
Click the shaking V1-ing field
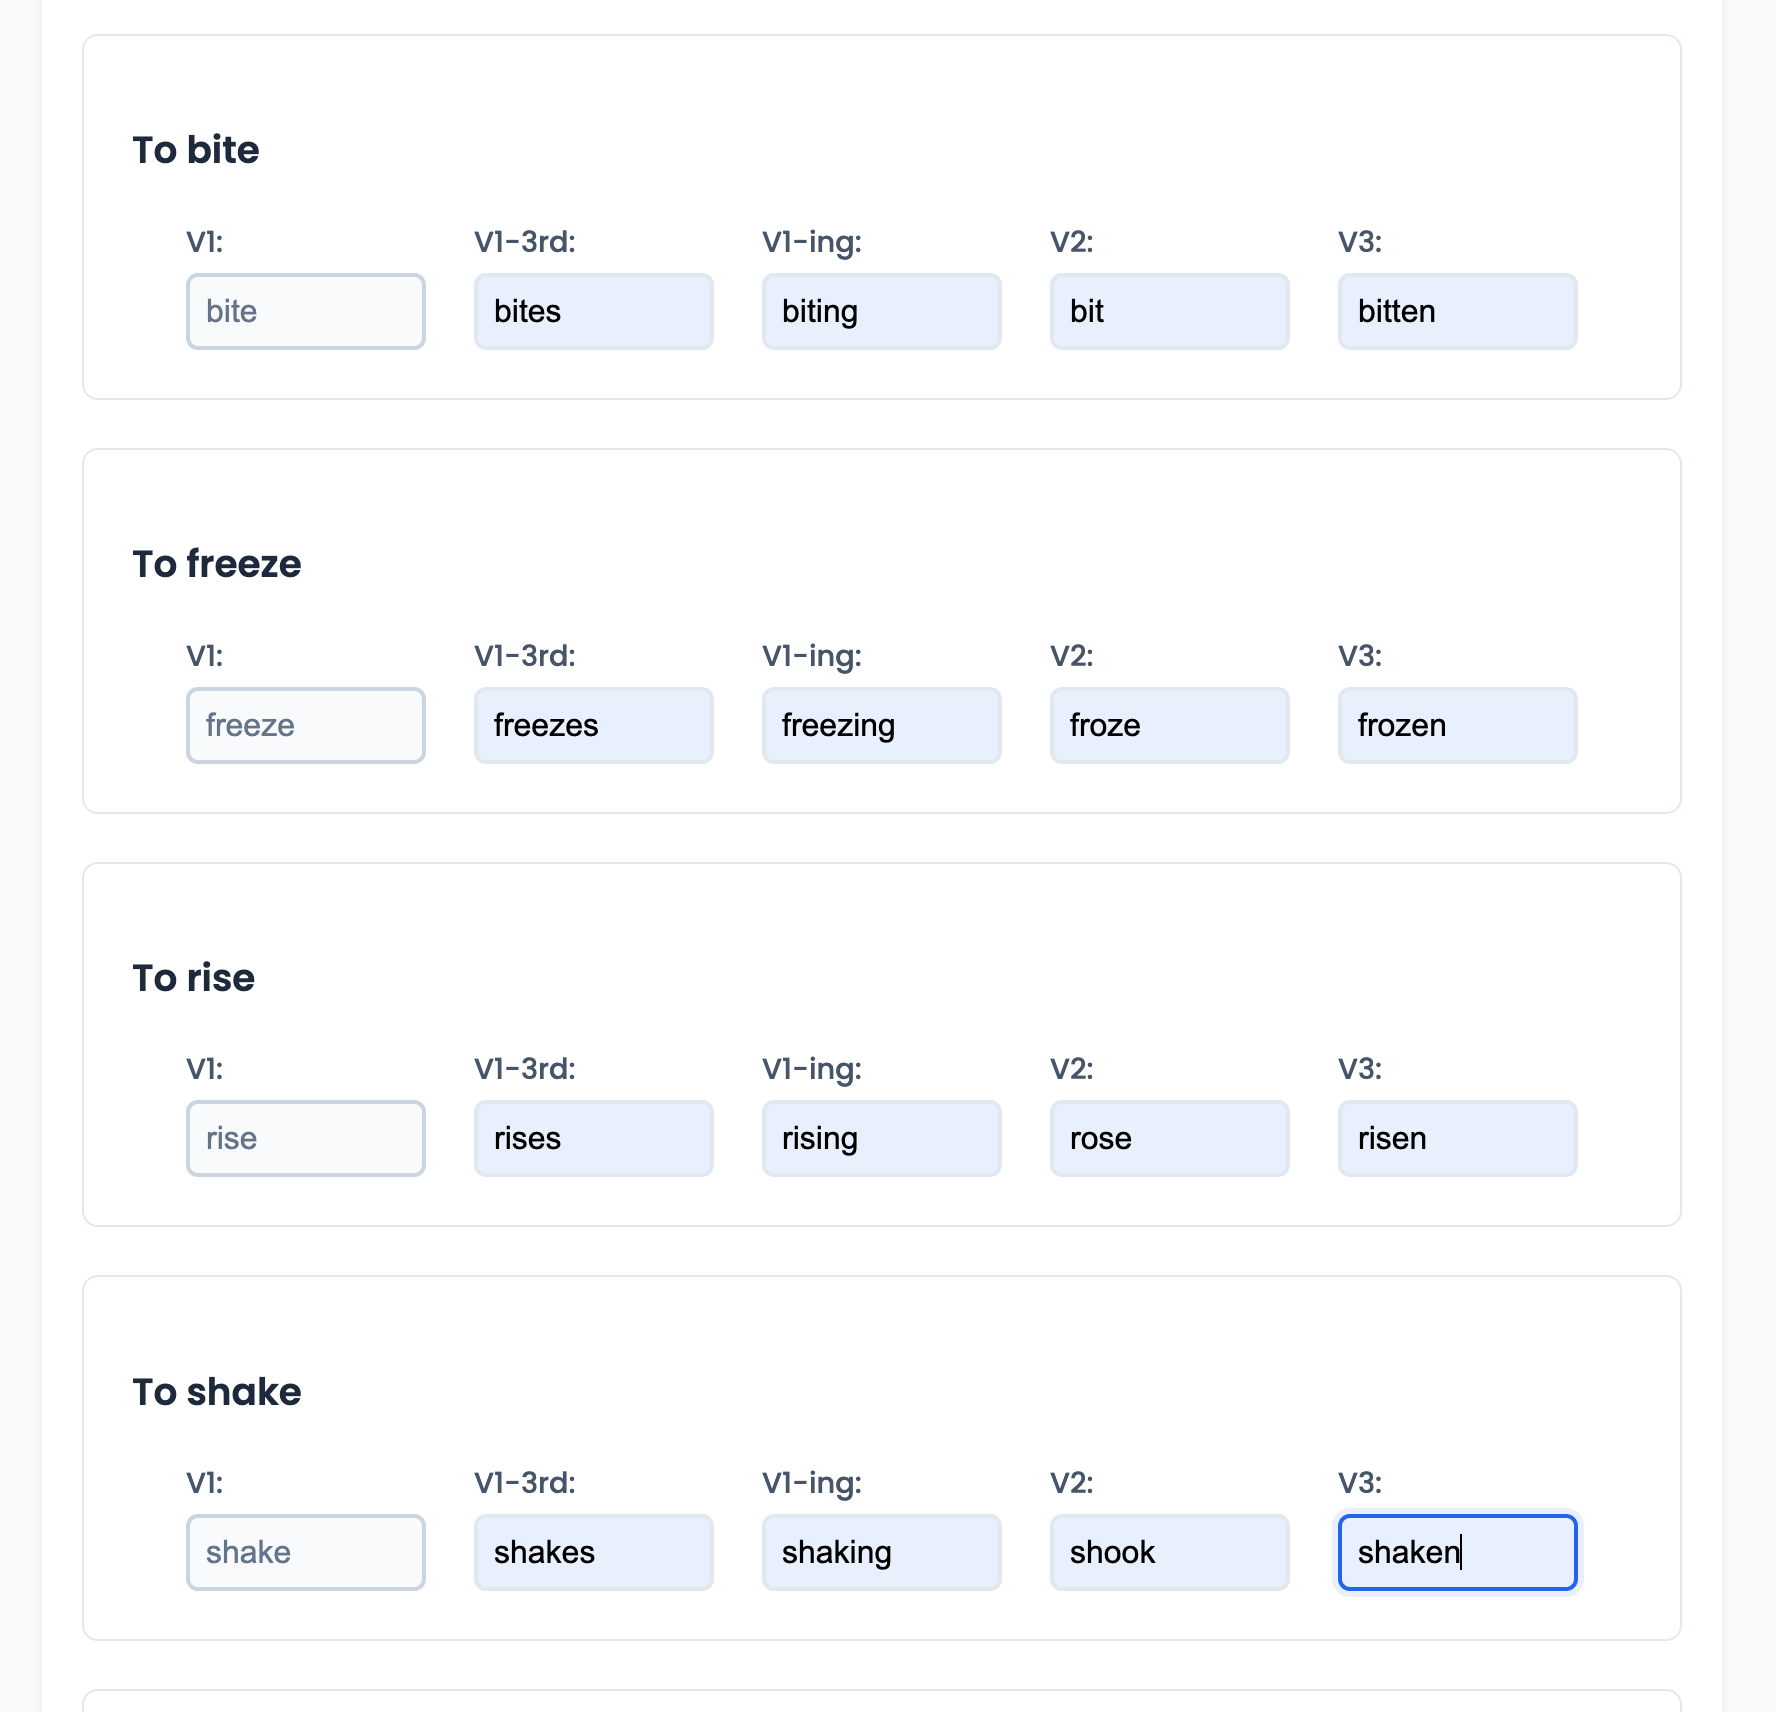click(x=881, y=1552)
